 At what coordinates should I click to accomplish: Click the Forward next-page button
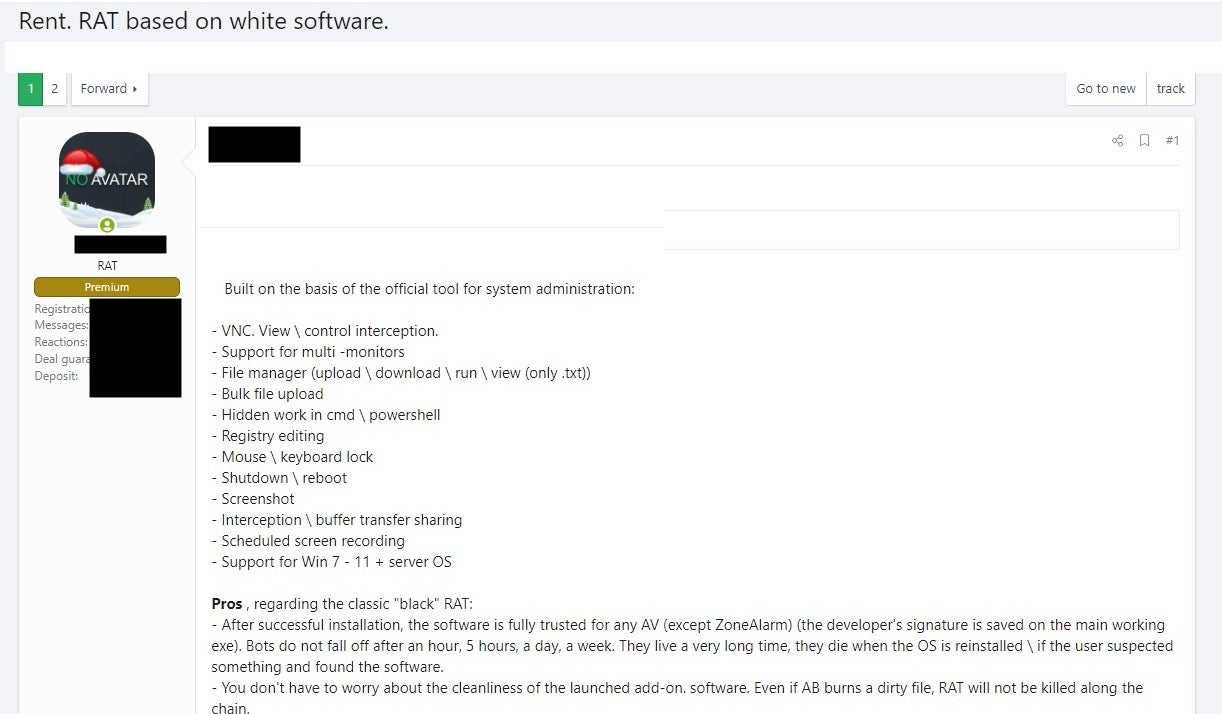coord(109,89)
